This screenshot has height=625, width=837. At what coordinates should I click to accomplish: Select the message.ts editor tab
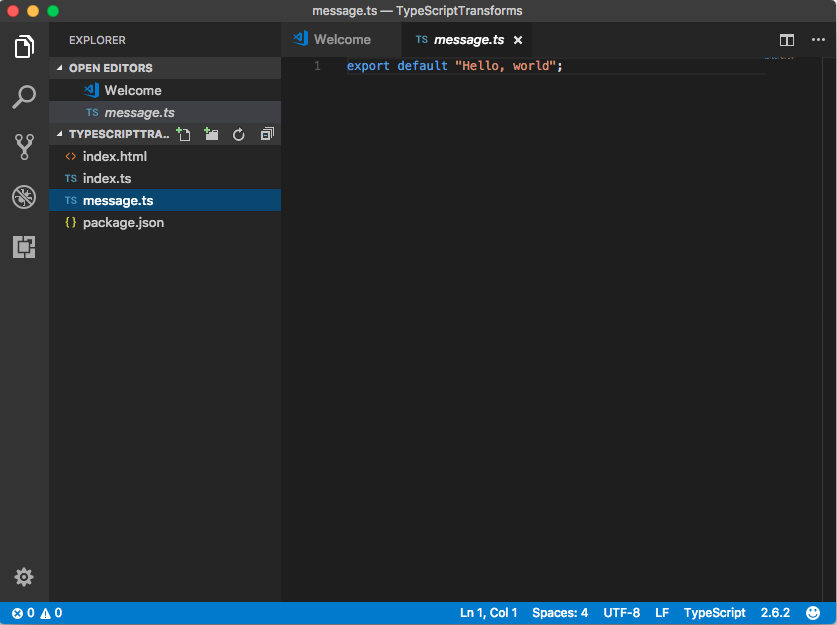pos(467,40)
